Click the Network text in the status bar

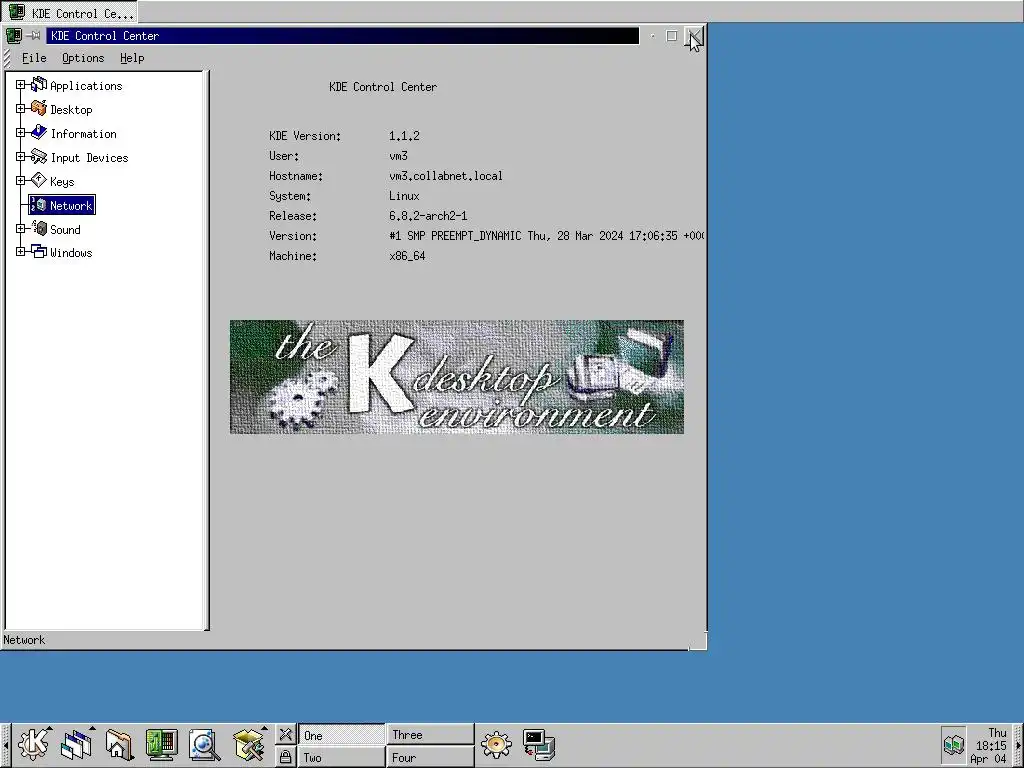(x=24, y=640)
